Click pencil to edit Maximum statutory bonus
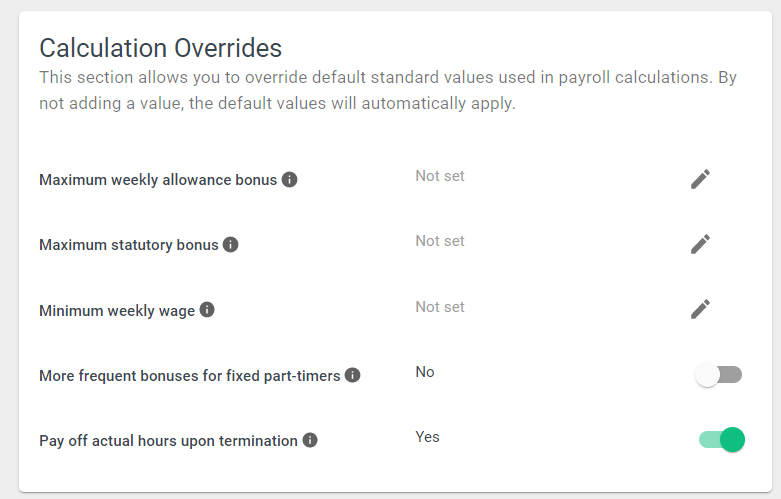This screenshot has width=781, height=499. tap(700, 244)
